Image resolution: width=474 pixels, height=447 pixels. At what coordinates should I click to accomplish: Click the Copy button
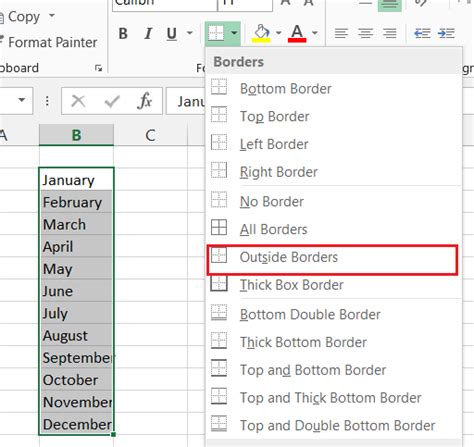[21, 17]
